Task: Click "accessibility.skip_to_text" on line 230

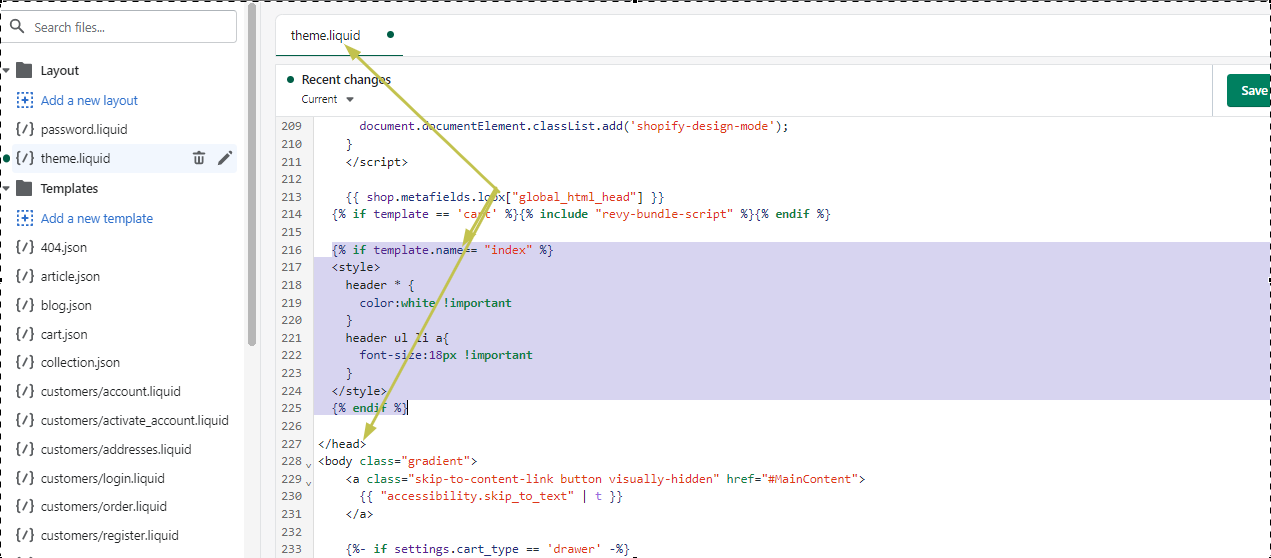Action: tap(476, 496)
